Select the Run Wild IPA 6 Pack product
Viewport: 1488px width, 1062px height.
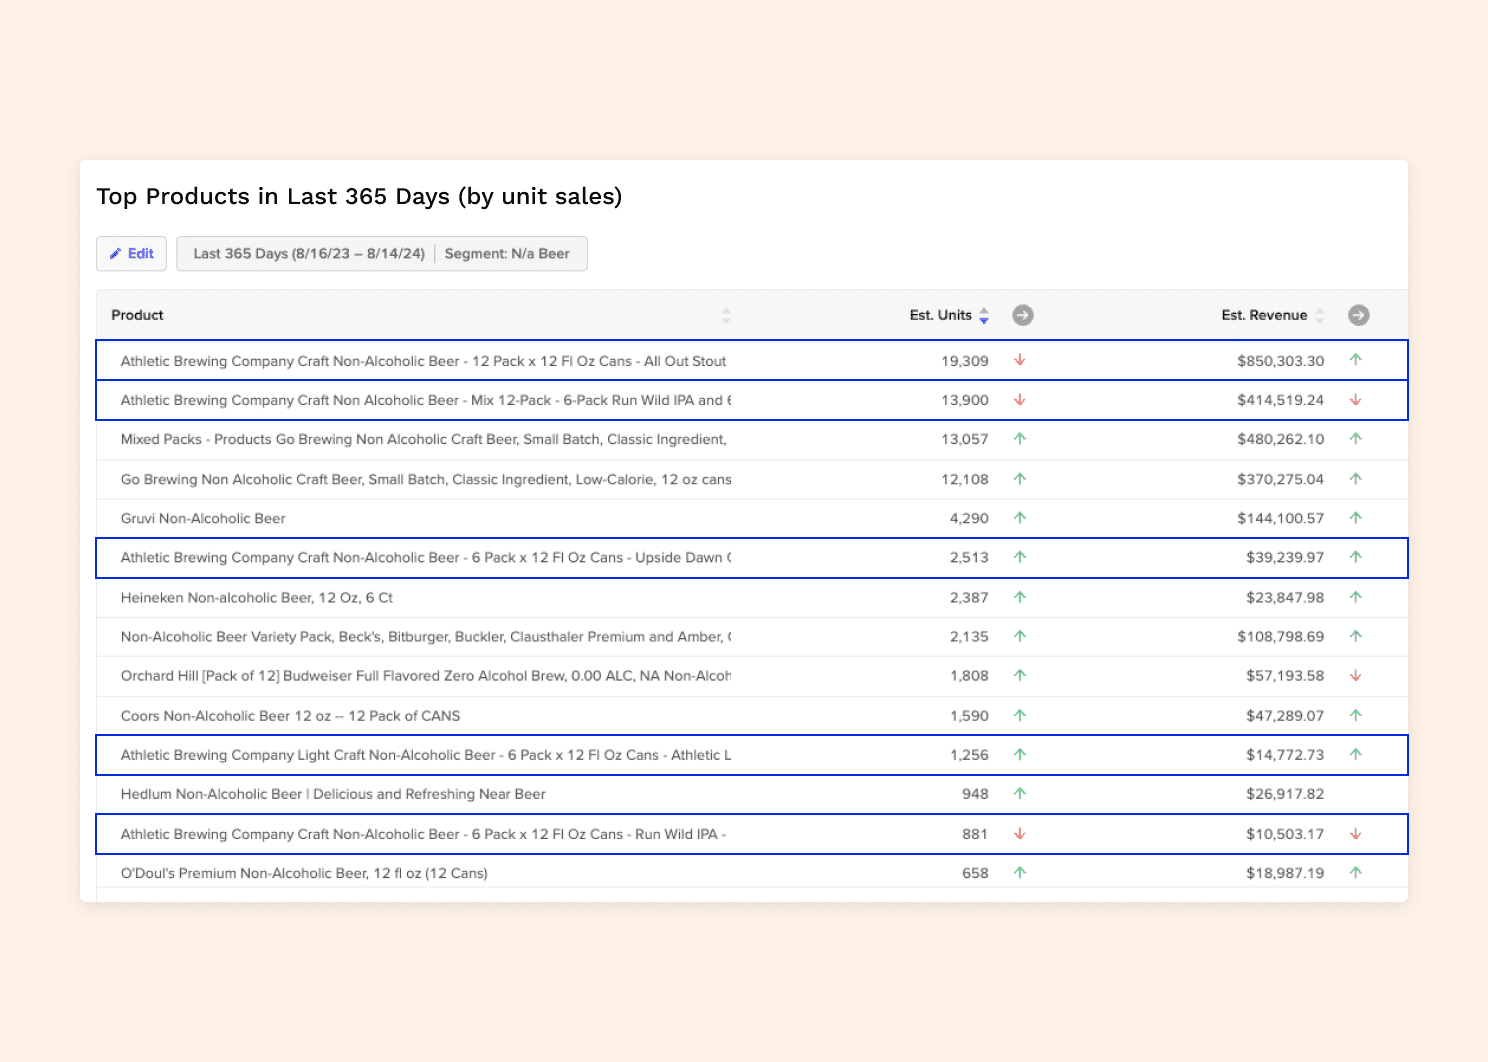pyautogui.click(x=752, y=834)
